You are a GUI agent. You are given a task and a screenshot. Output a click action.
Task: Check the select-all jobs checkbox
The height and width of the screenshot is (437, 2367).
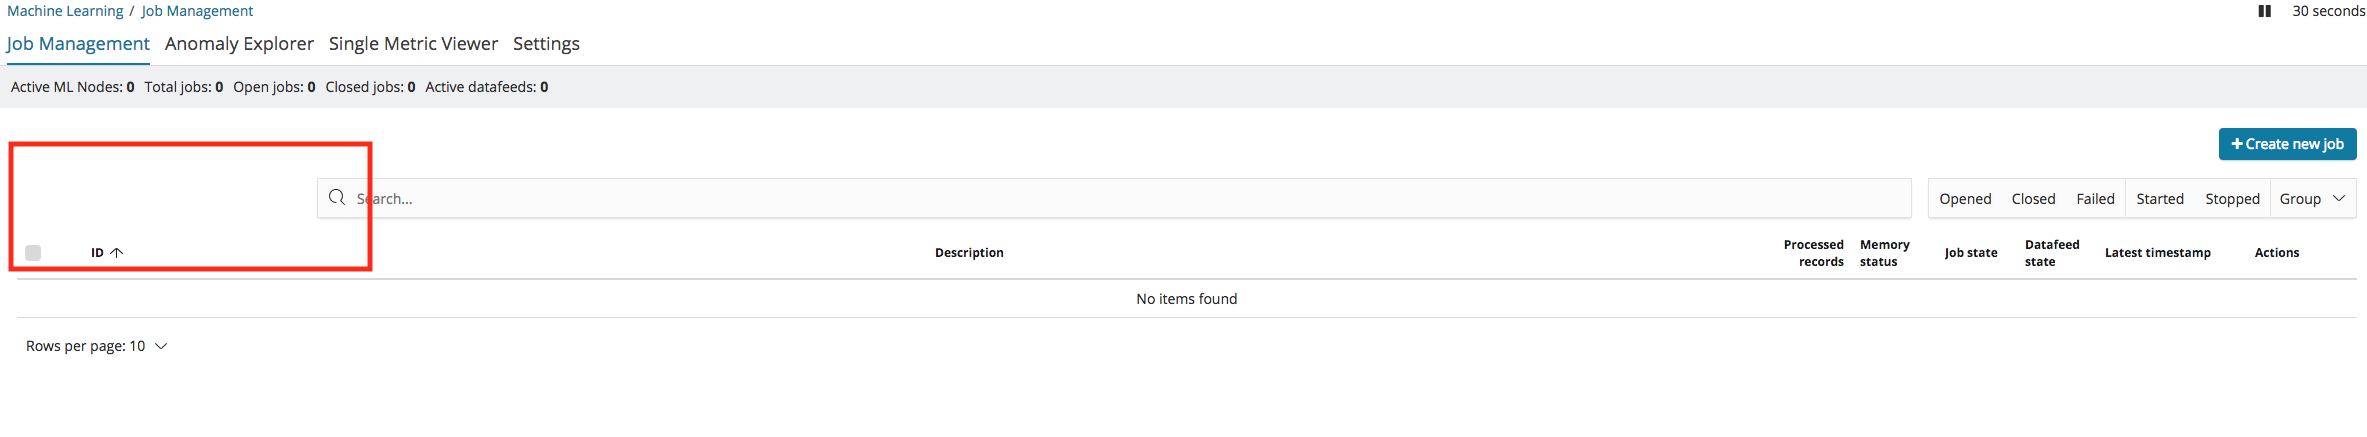tap(33, 253)
